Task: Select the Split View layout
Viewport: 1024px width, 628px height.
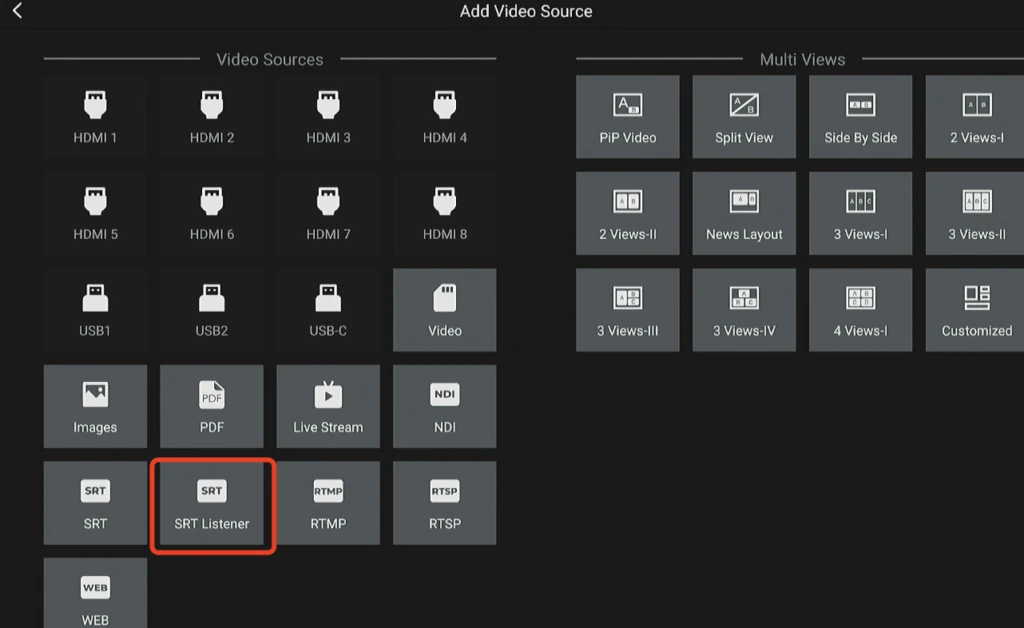Action: [744, 117]
